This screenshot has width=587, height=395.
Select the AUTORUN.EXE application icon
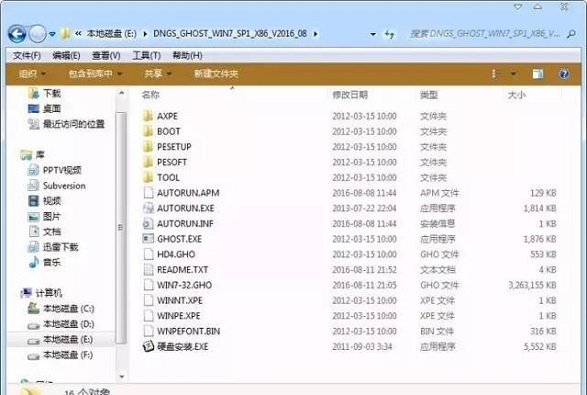coord(149,208)
